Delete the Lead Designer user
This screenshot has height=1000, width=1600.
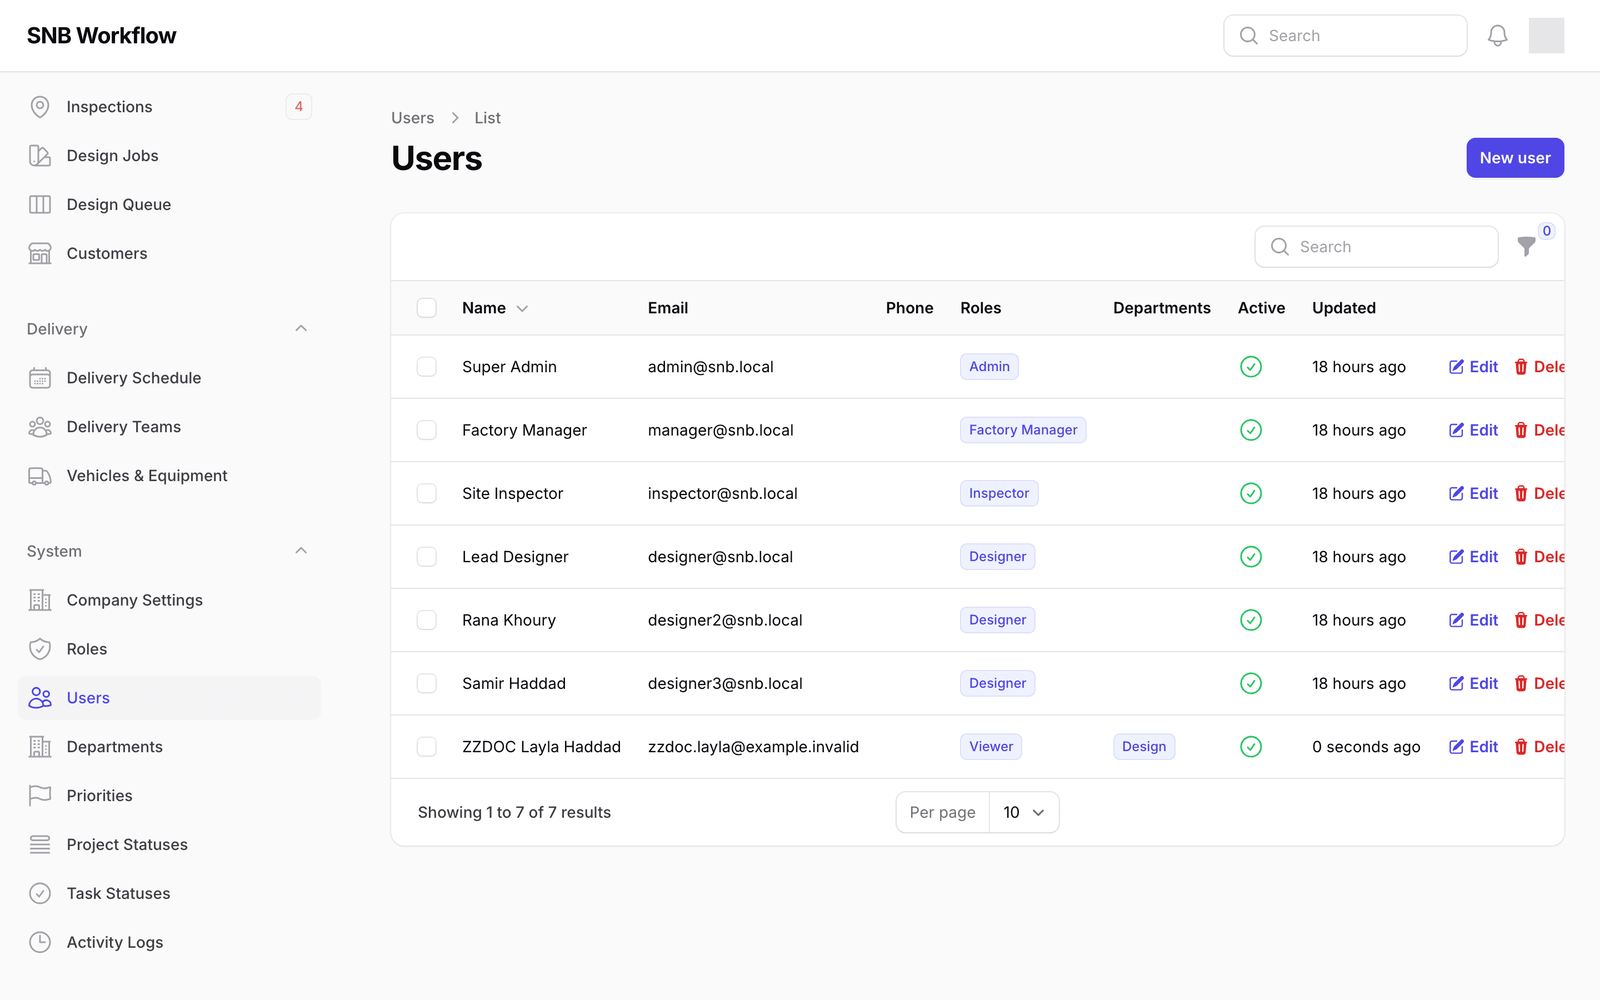1539,557
